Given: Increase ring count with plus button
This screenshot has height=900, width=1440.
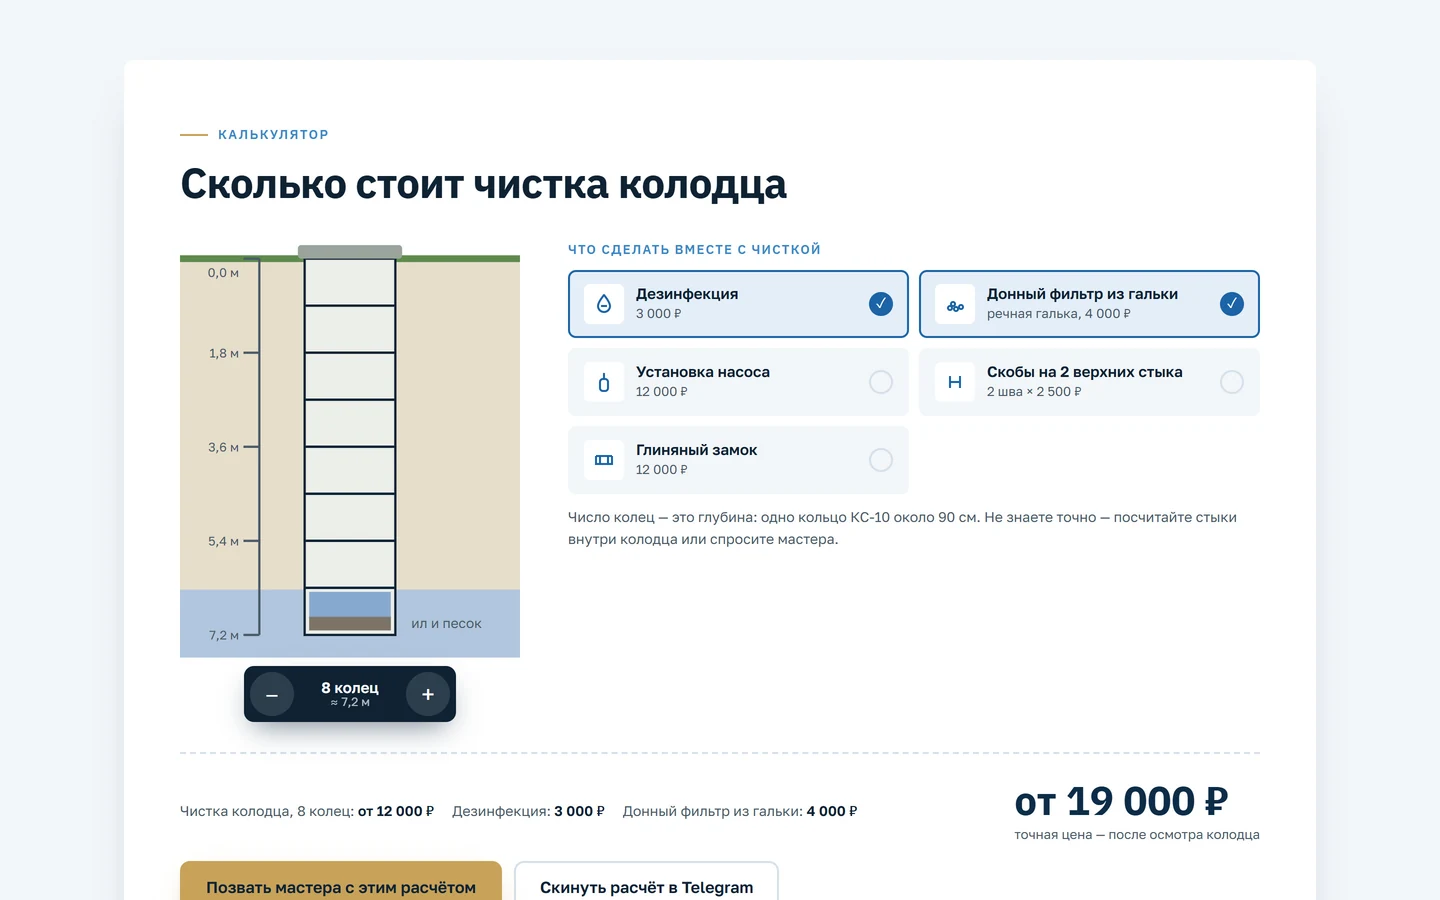Looking at the screenshot, I should [x=428, y=694].
